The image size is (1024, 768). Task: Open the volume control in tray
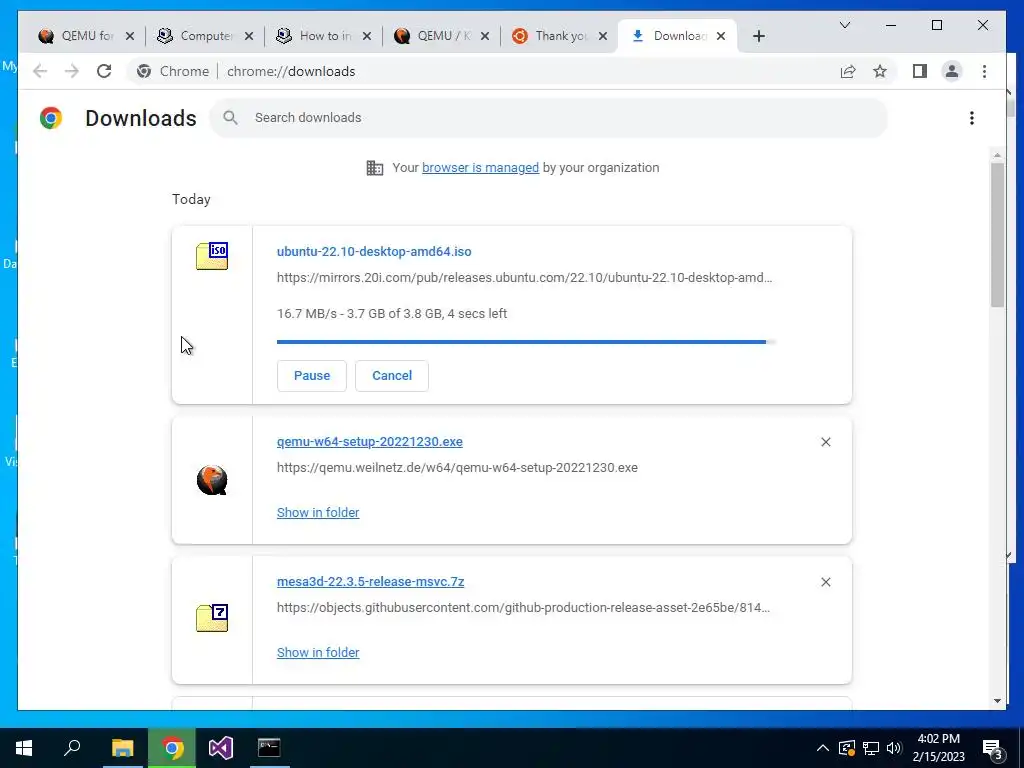tap(894, 748)
